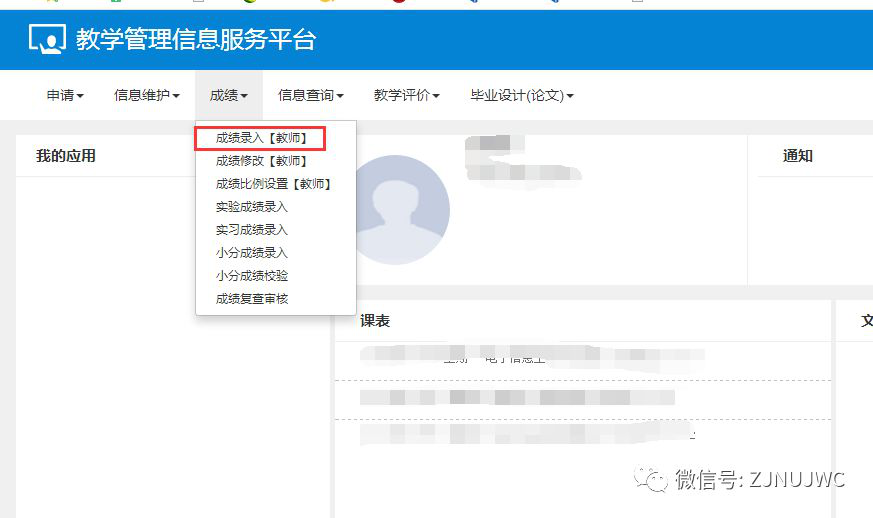873x518 pixels.
Task: Open the 教学评价 menu
Action: (x=406, y=95)
